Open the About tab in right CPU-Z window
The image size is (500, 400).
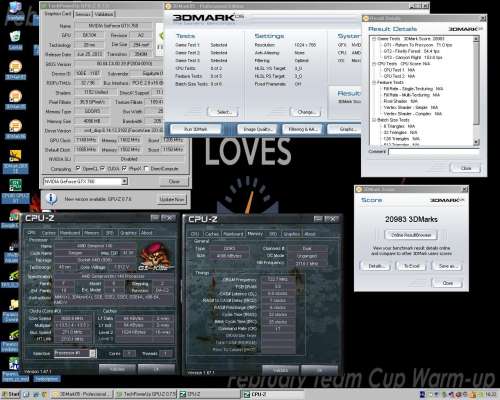click(x=310, y=234)
